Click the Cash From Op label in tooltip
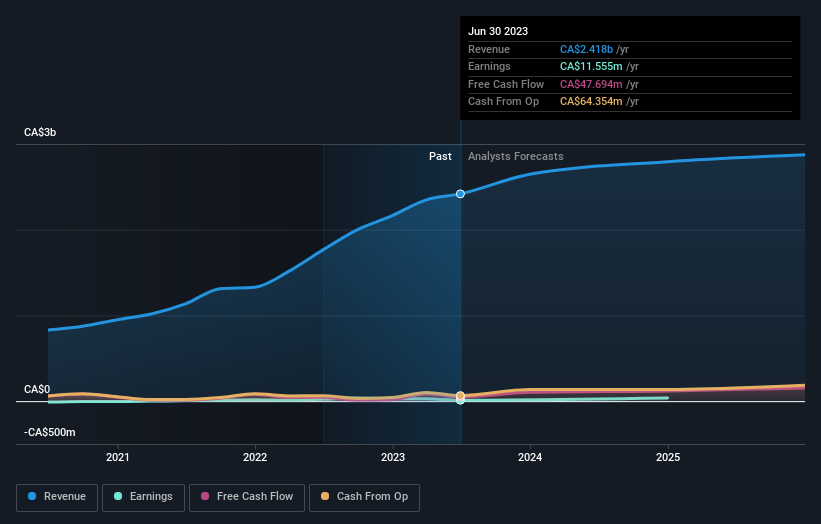 (503, 102)
